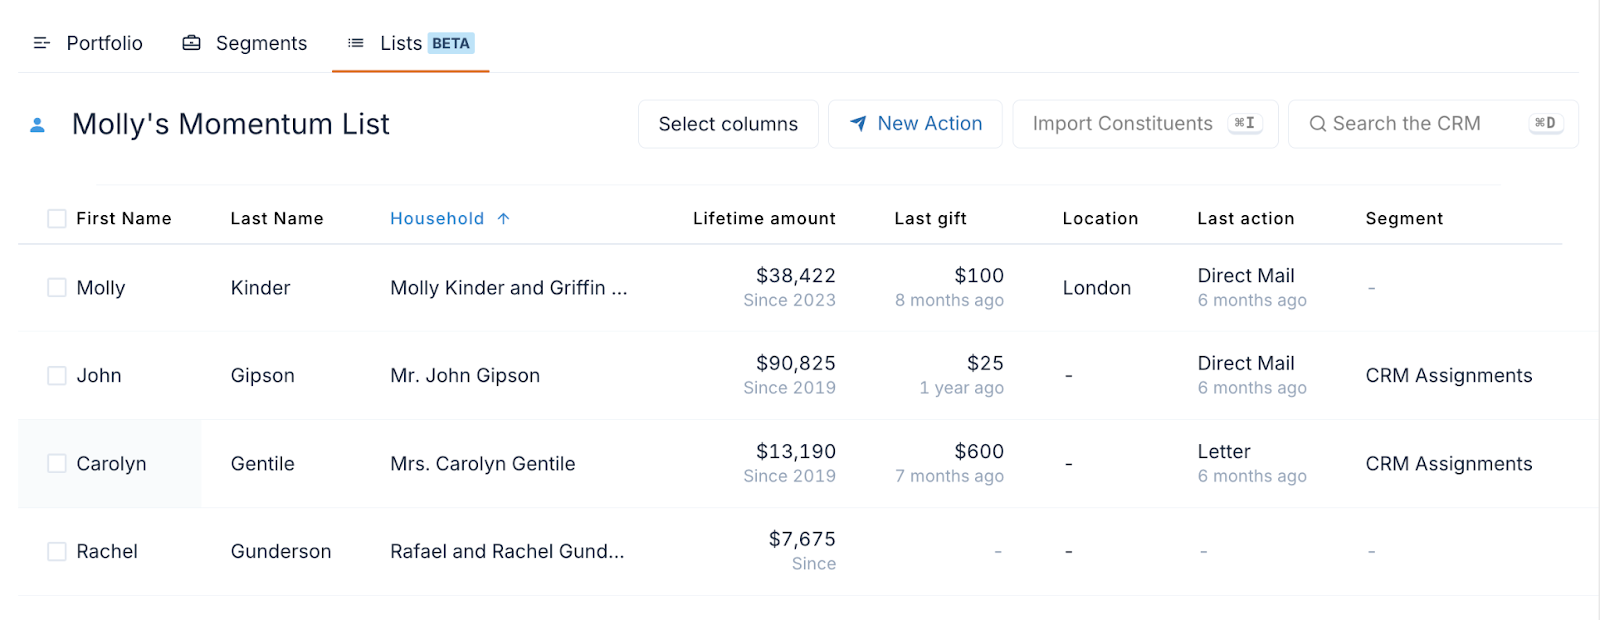Open first name Molly
Viewport: 1600px width, 620px height.
click(101, 288)
